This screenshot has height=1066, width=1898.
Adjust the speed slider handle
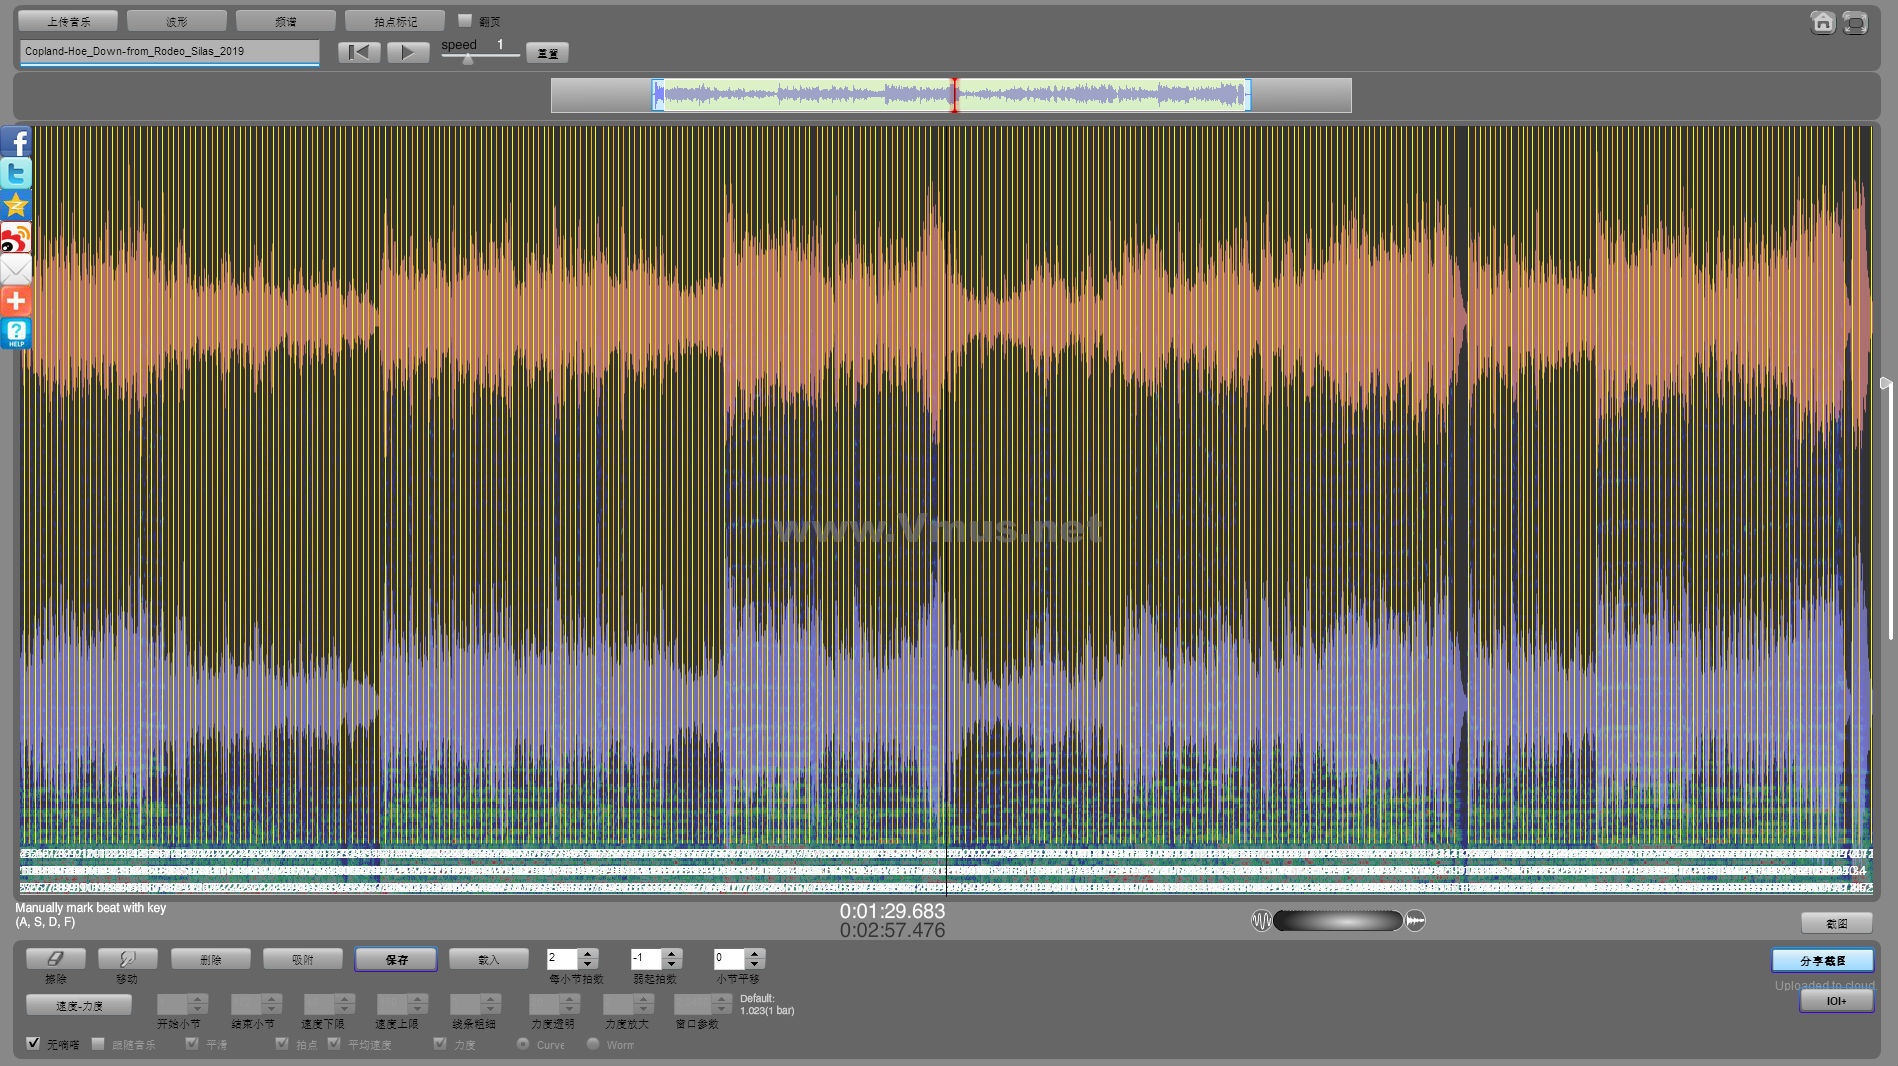(x=468, y=59)
